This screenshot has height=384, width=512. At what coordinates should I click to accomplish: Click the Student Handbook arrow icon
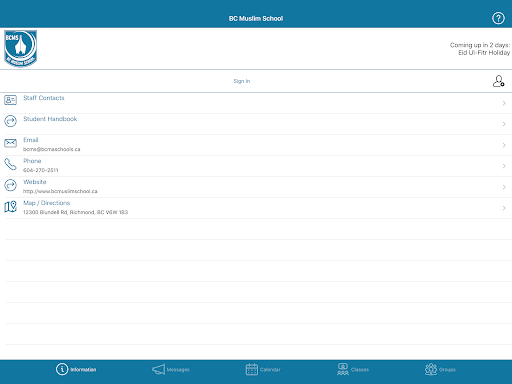(10, 121)
